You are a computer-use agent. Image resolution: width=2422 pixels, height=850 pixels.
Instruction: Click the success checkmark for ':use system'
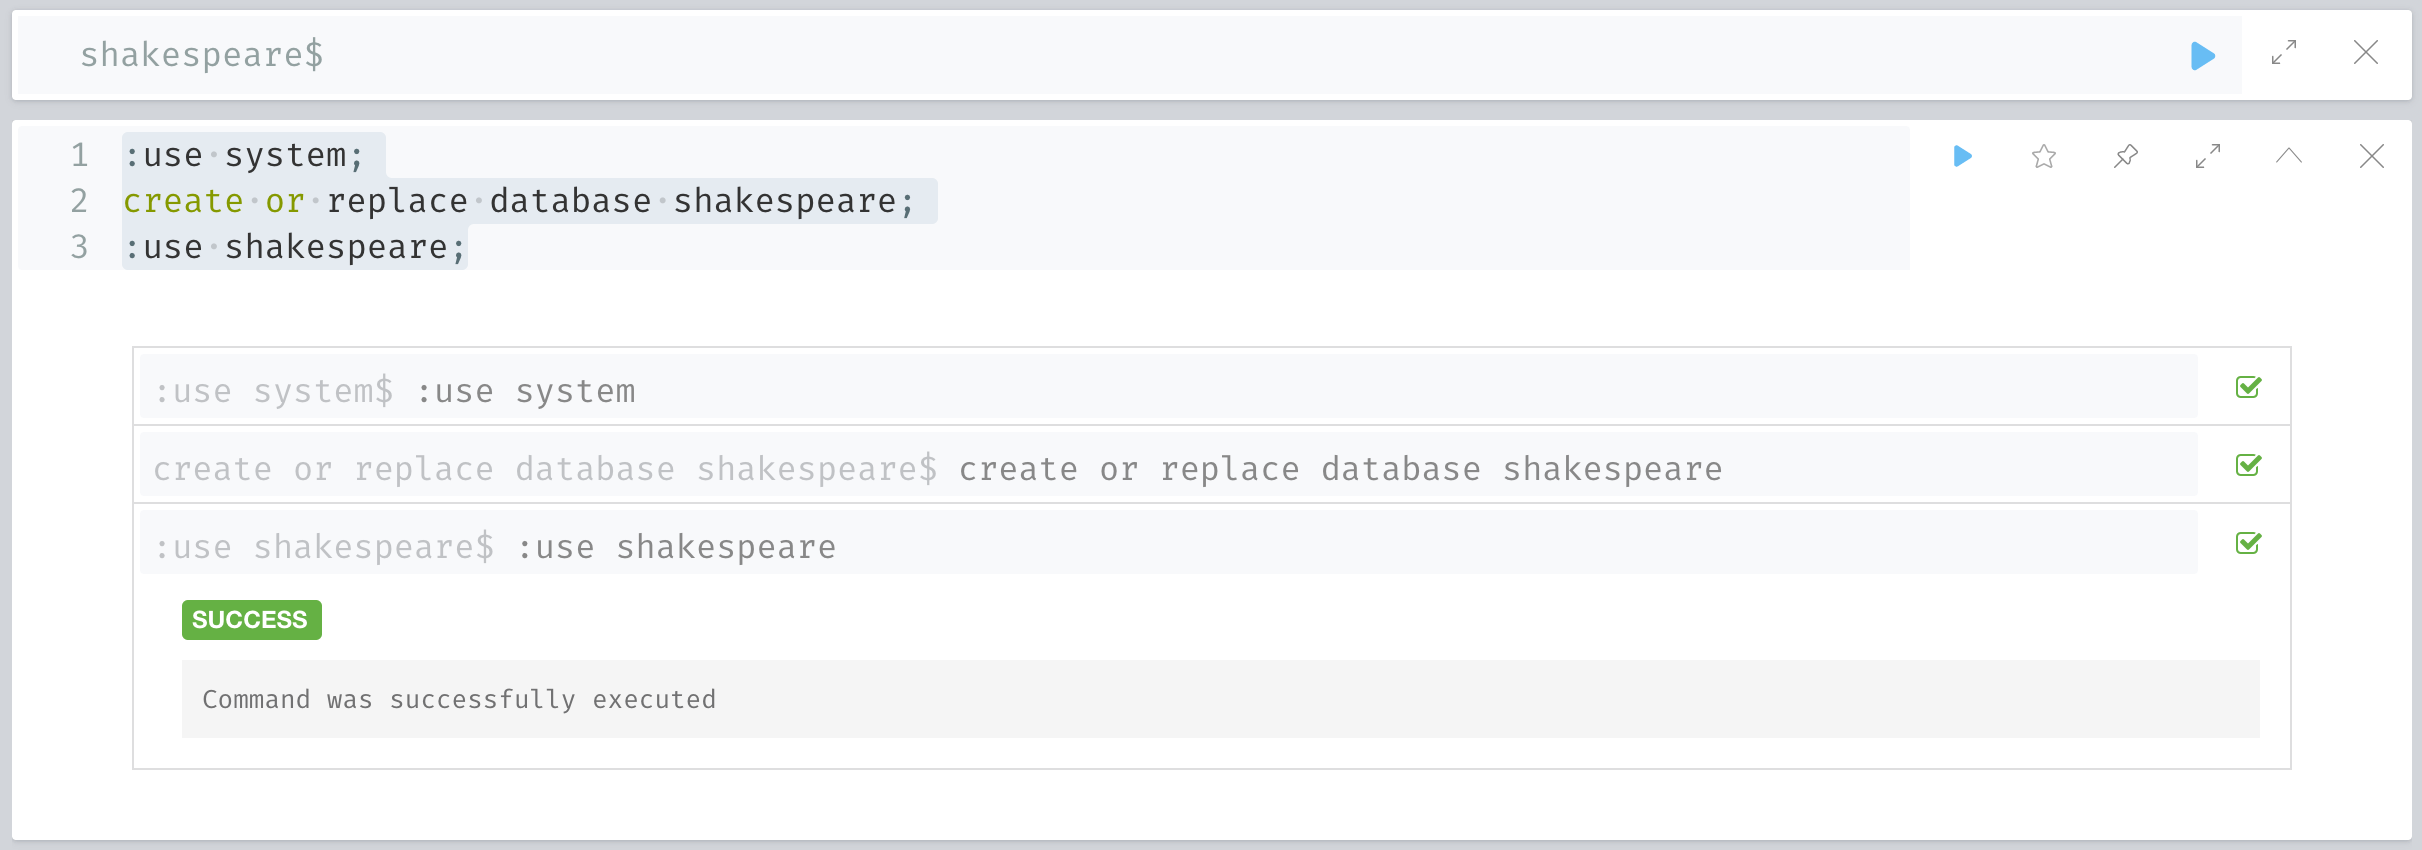[2249, 387]
